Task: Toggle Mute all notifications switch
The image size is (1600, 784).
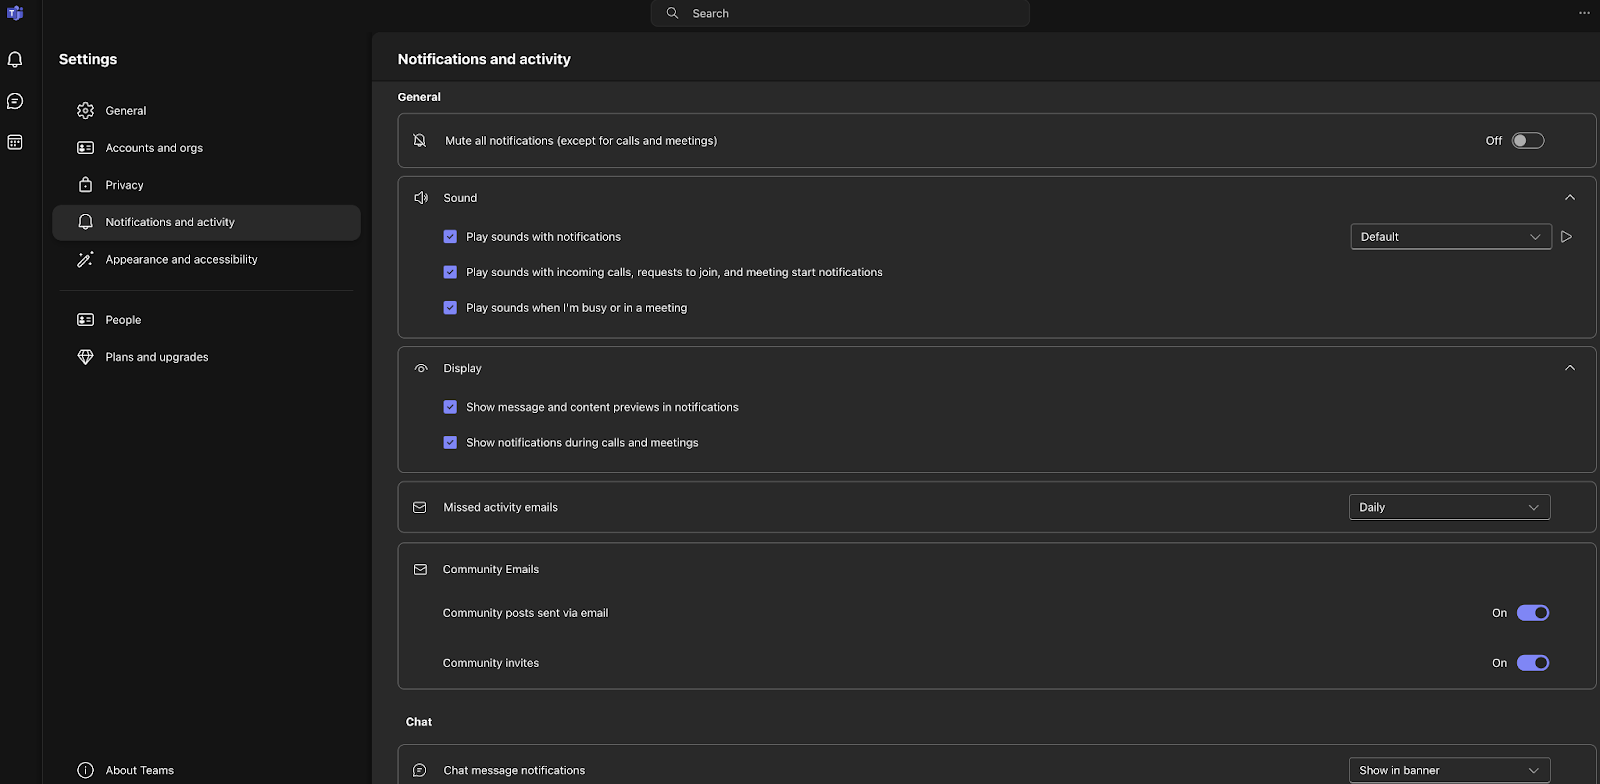Action: click(1528, 141)
